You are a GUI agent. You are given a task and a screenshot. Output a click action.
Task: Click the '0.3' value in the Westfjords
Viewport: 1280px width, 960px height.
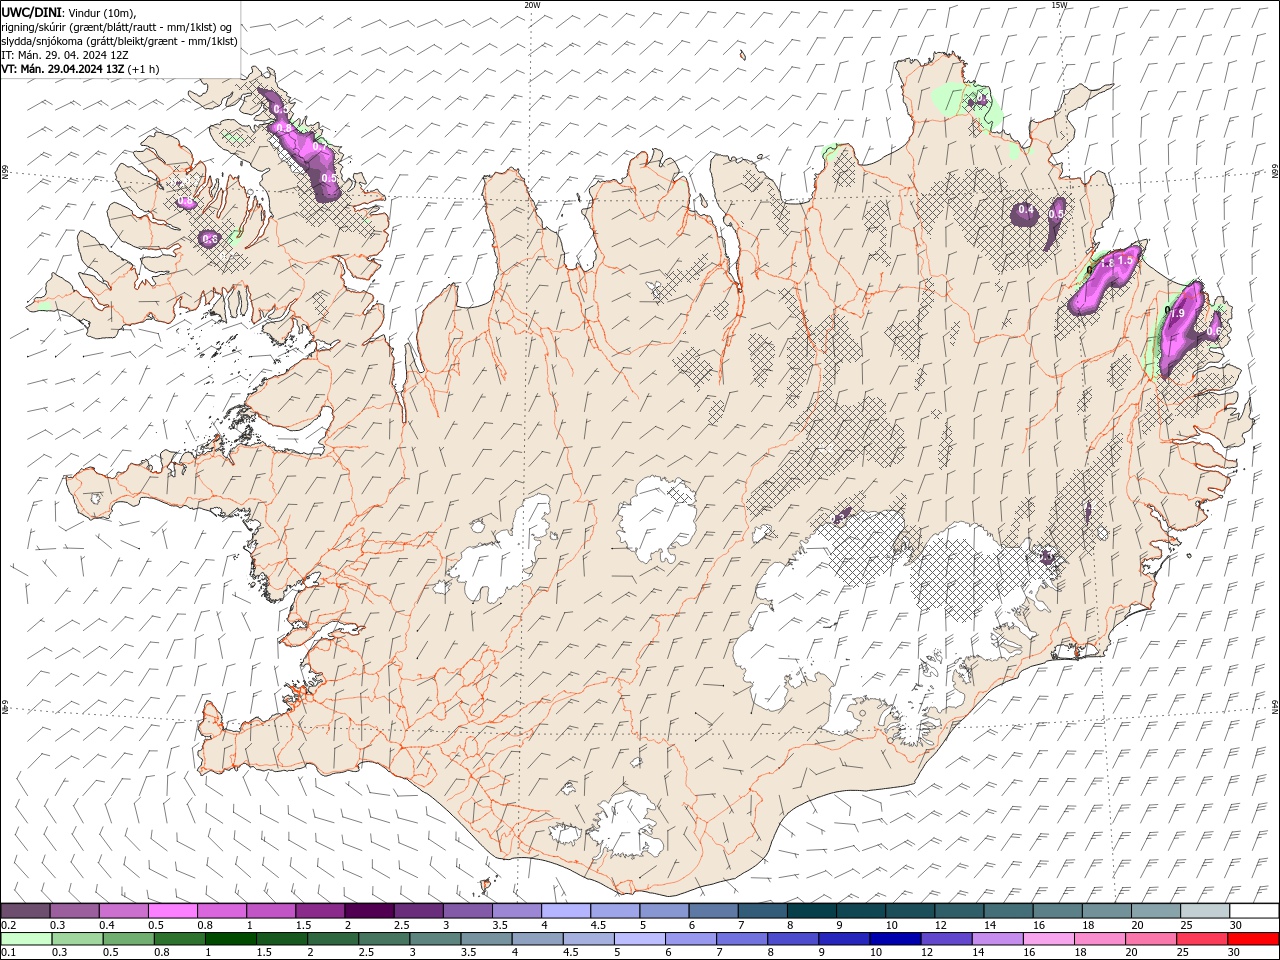(x=210, y=238)
